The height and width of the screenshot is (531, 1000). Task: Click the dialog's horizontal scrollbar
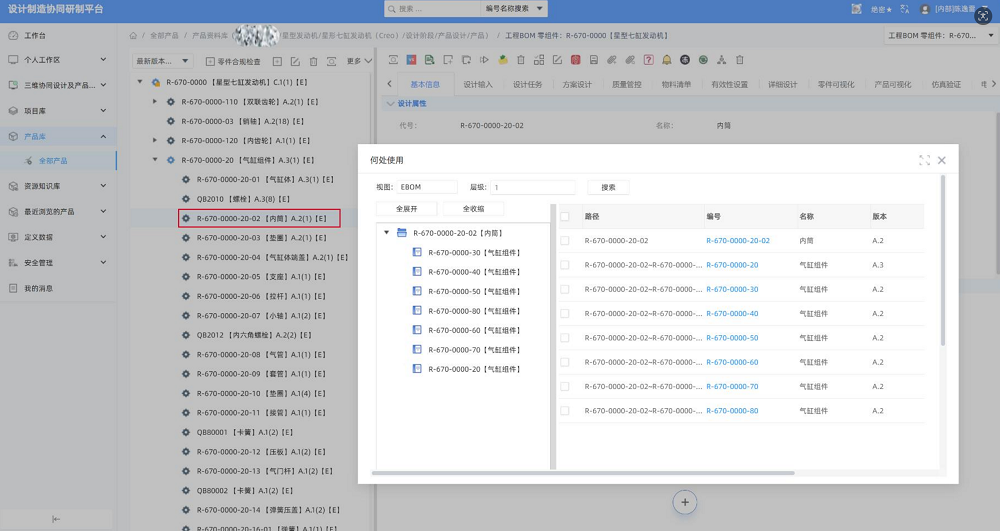tap(583, 473)
